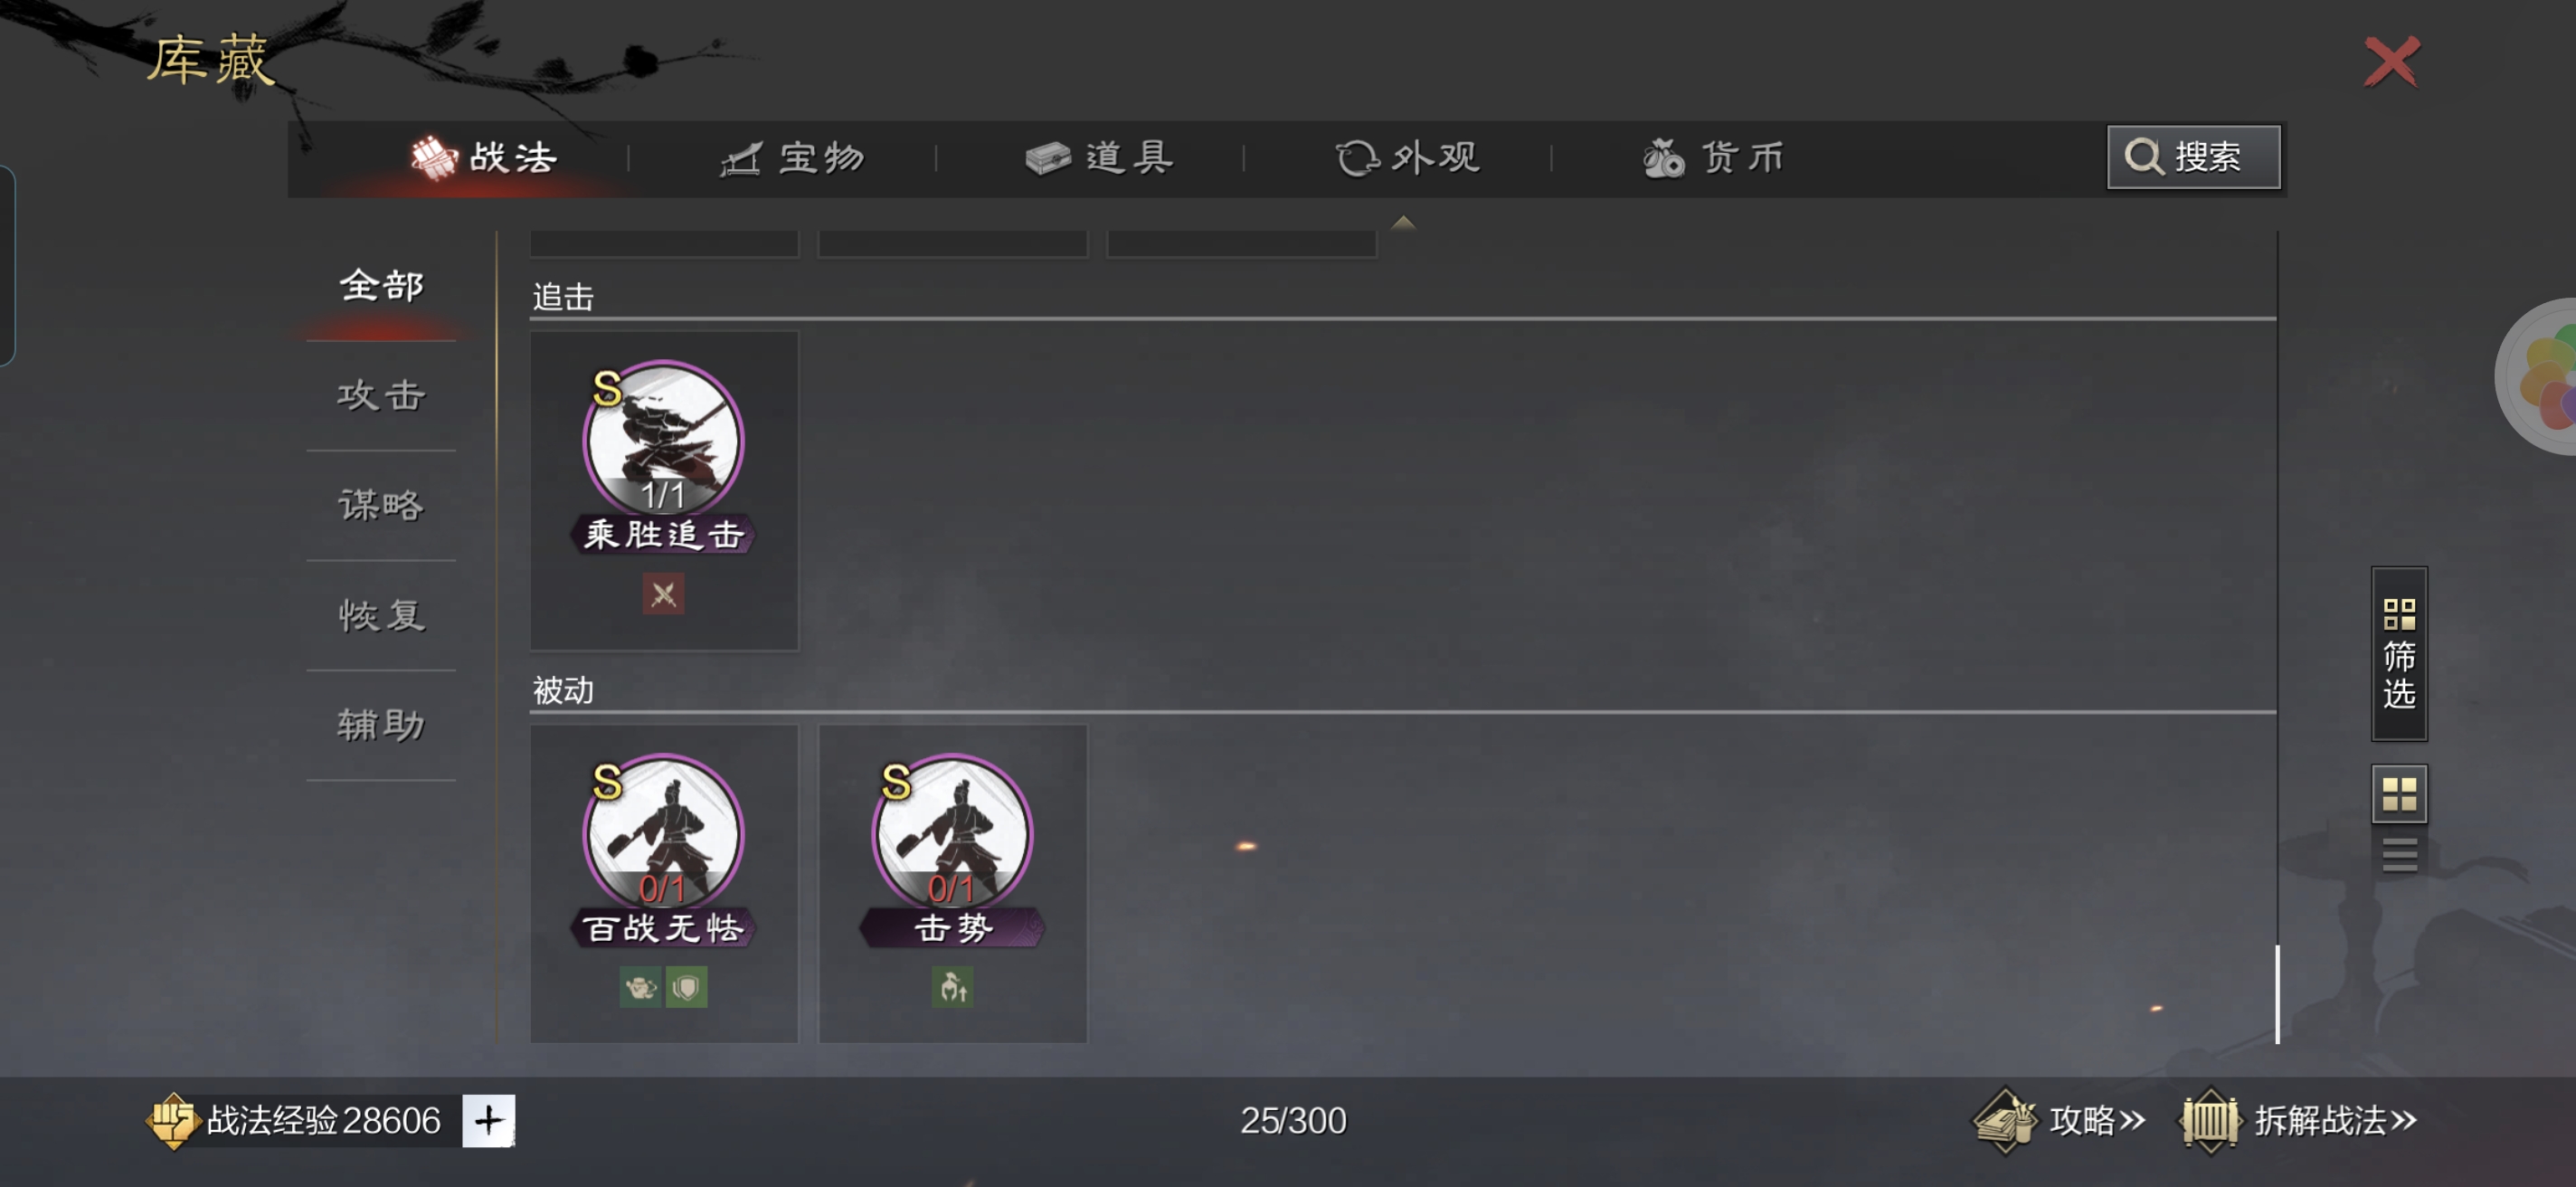
Task: Switch to grid view layout
Action: [x=2399, y=795]
